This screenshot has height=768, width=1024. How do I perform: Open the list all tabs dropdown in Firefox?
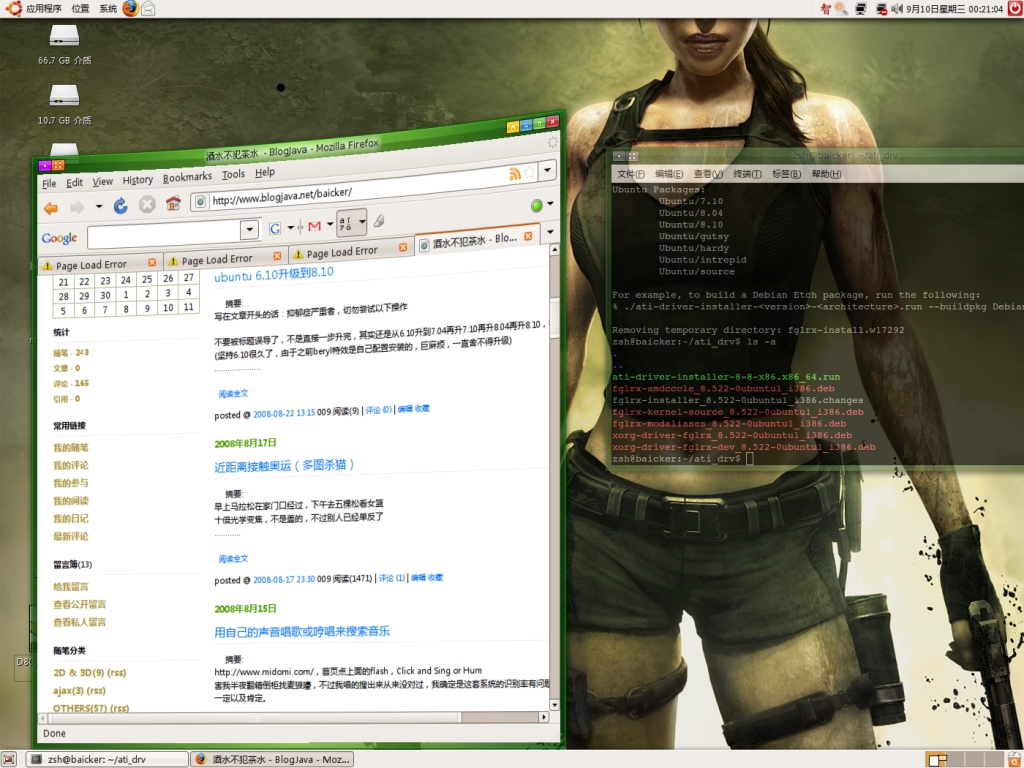550,231
